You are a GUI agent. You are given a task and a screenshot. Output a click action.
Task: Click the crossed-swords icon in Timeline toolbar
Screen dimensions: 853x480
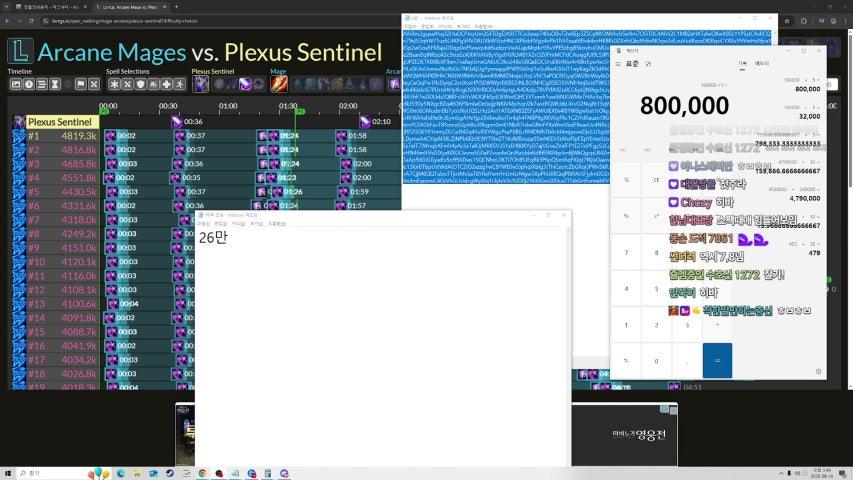[94, 84]
